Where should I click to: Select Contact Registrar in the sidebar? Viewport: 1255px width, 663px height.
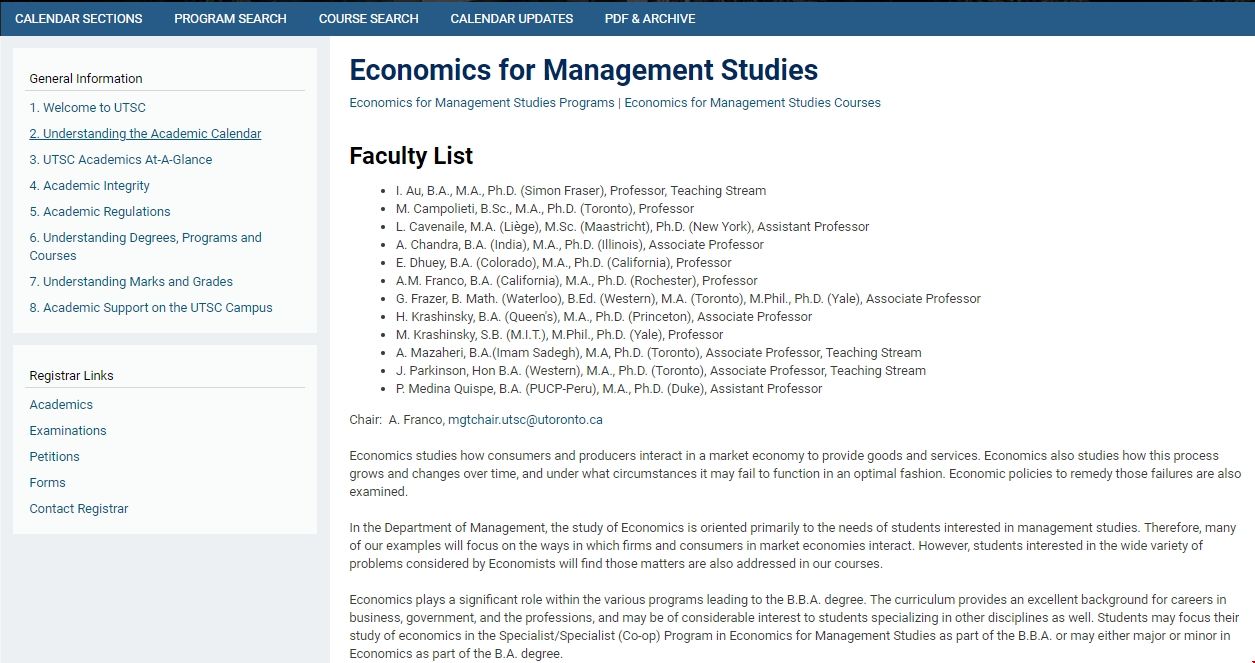(x=79, y=508)
